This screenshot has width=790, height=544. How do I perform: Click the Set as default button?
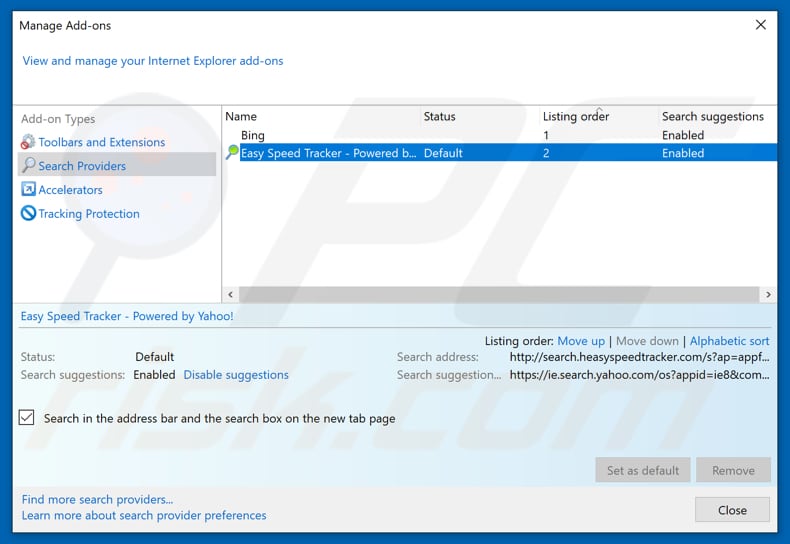pyautogui.click(x=642, y=470)
